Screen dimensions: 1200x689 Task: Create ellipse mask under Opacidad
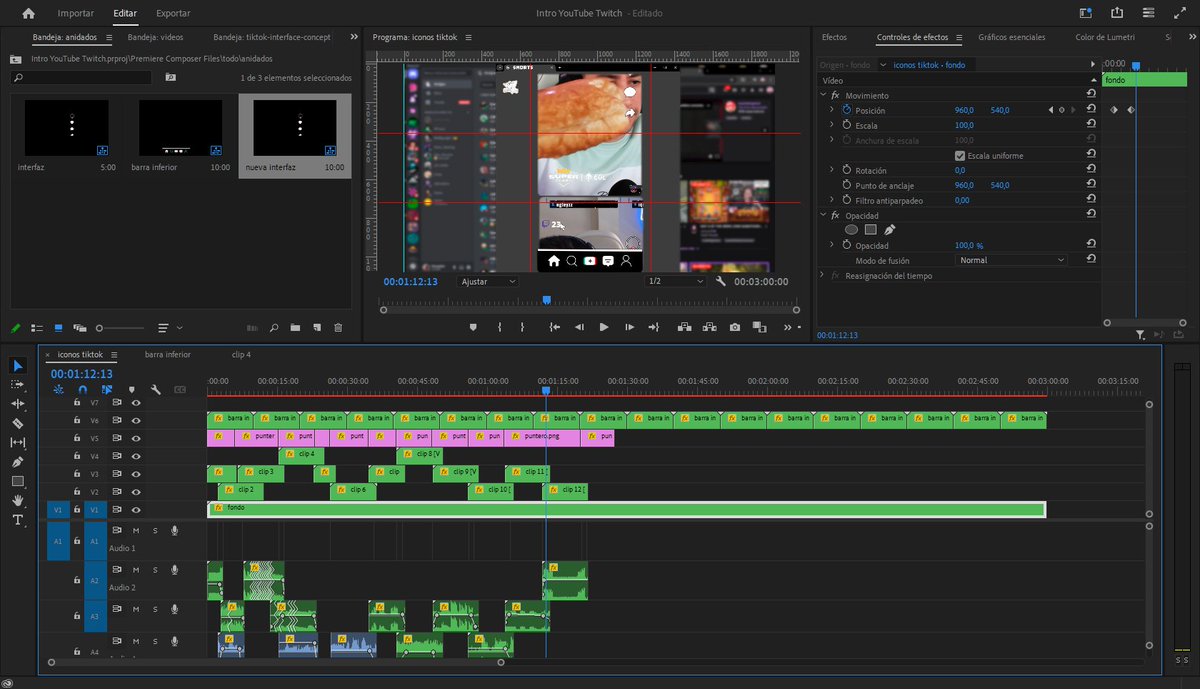coord(851,229)
